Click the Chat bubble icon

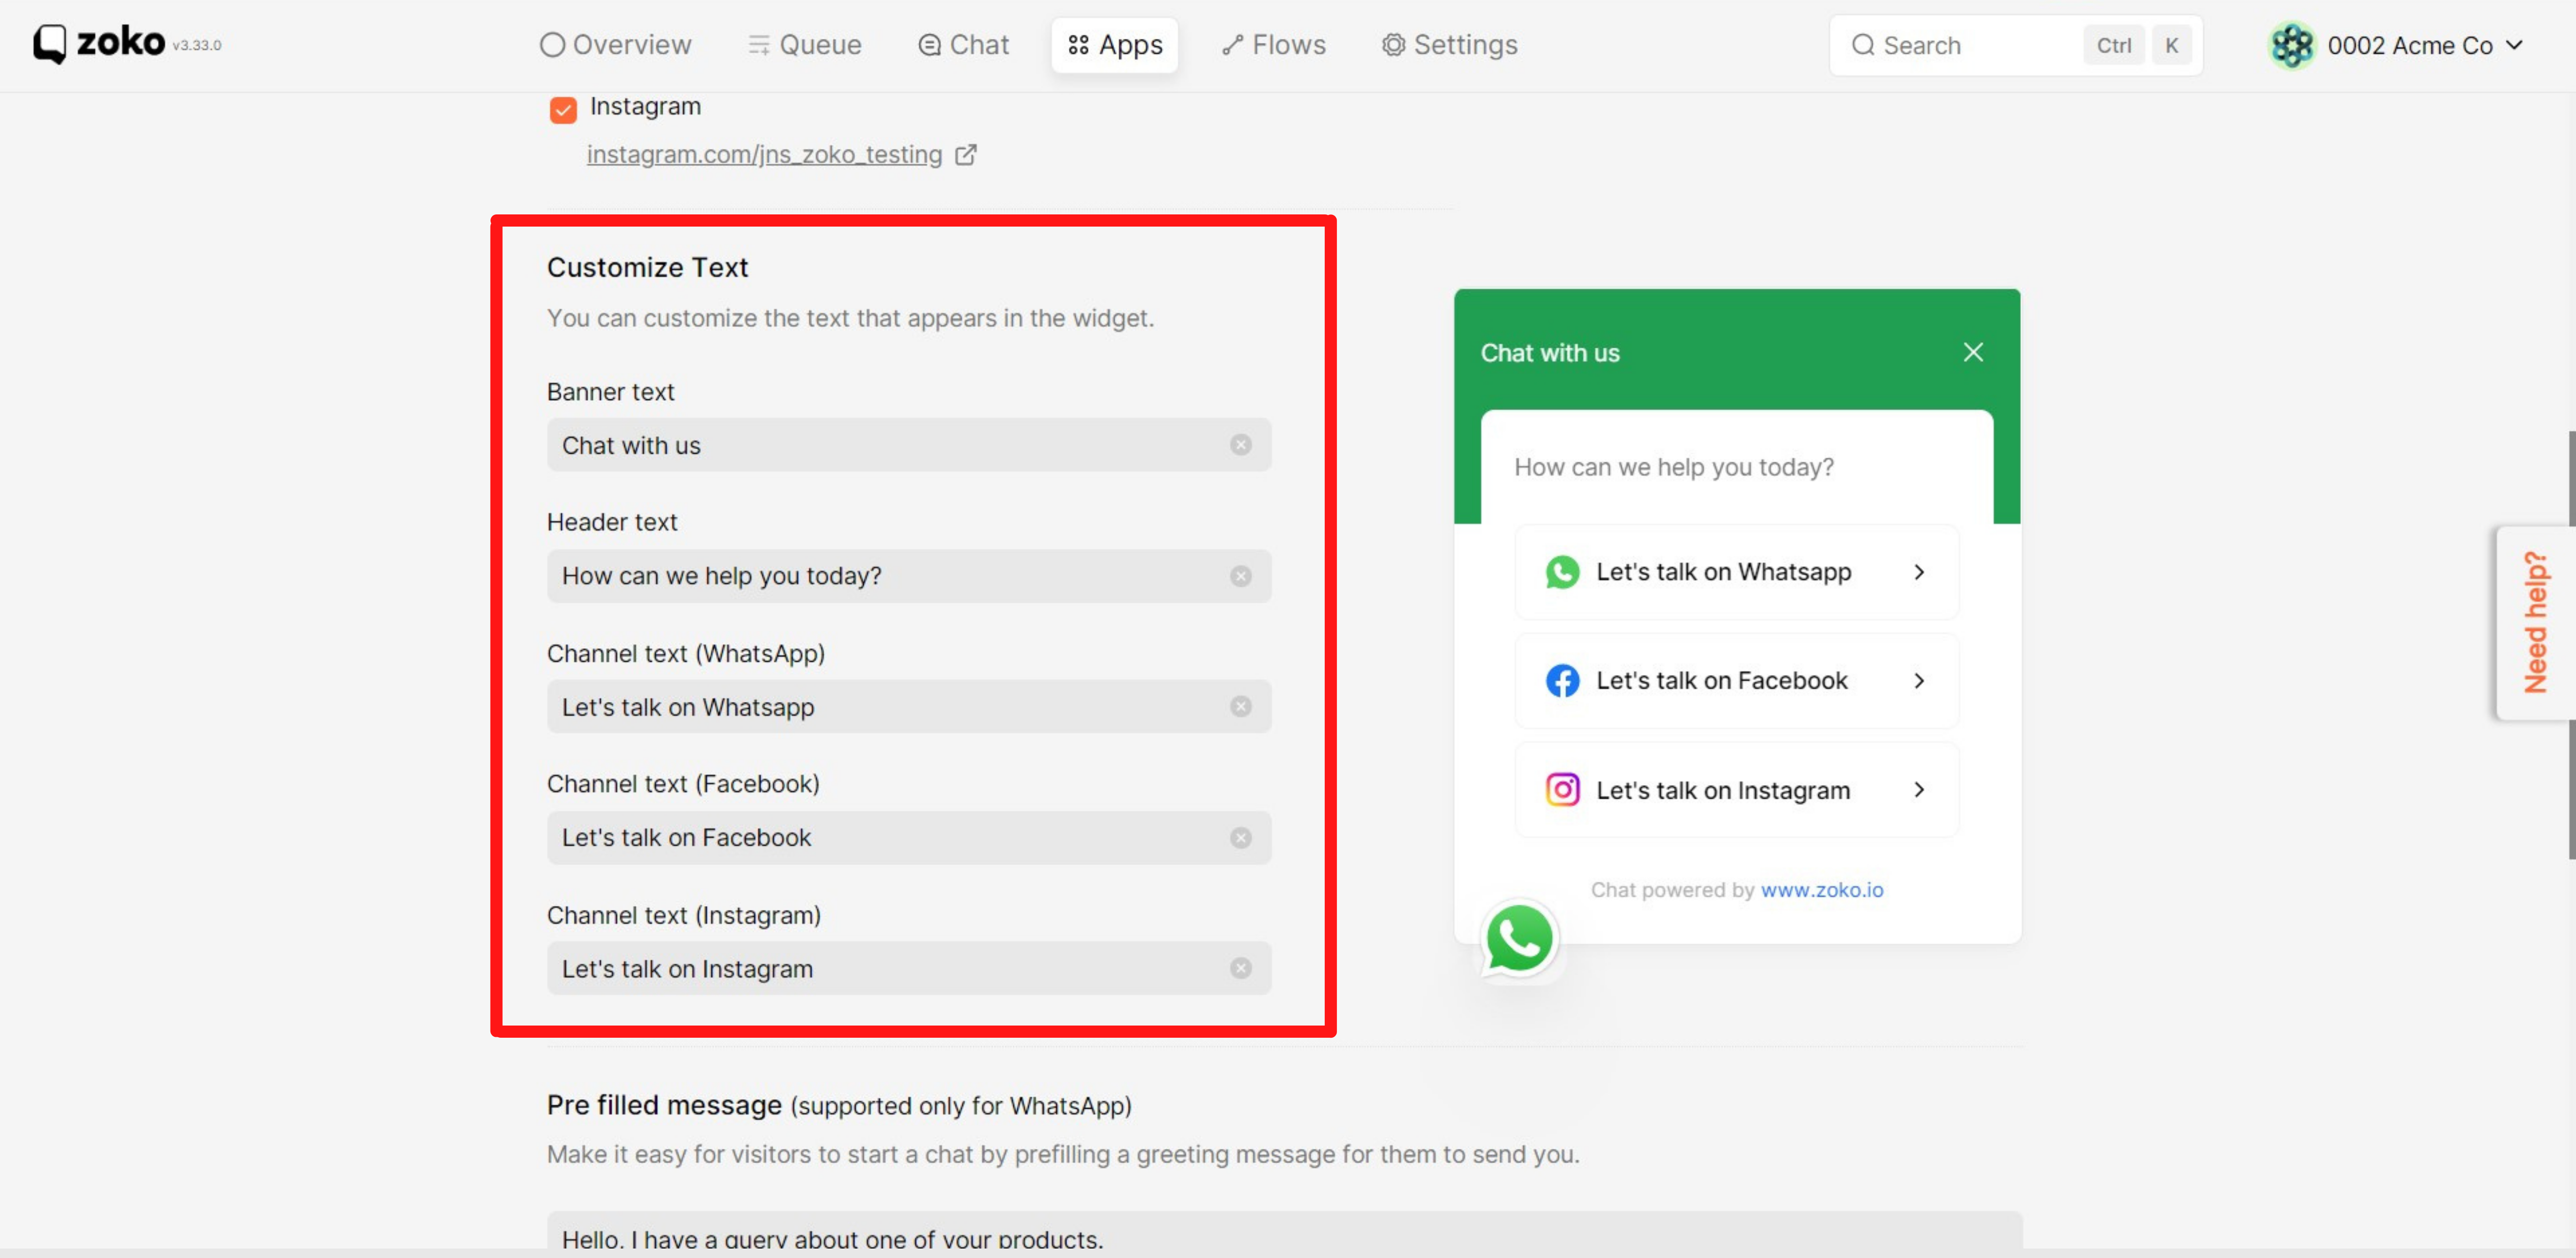pos(929,45)
